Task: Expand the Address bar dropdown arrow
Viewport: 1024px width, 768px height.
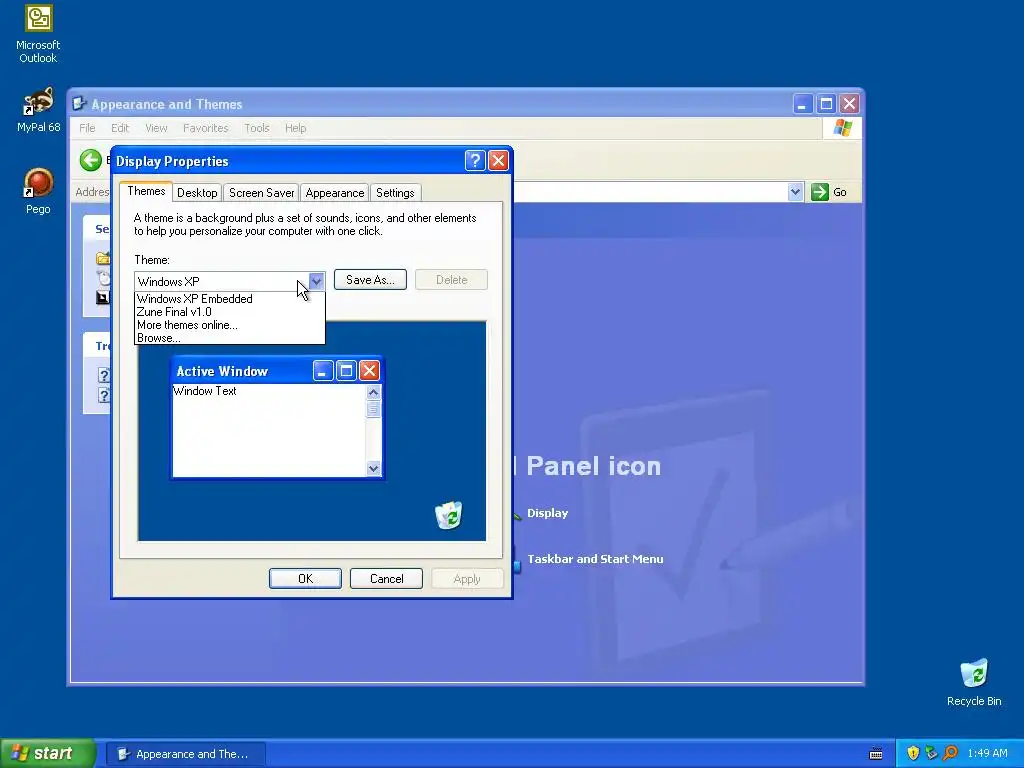Action: tap(795, 192)
